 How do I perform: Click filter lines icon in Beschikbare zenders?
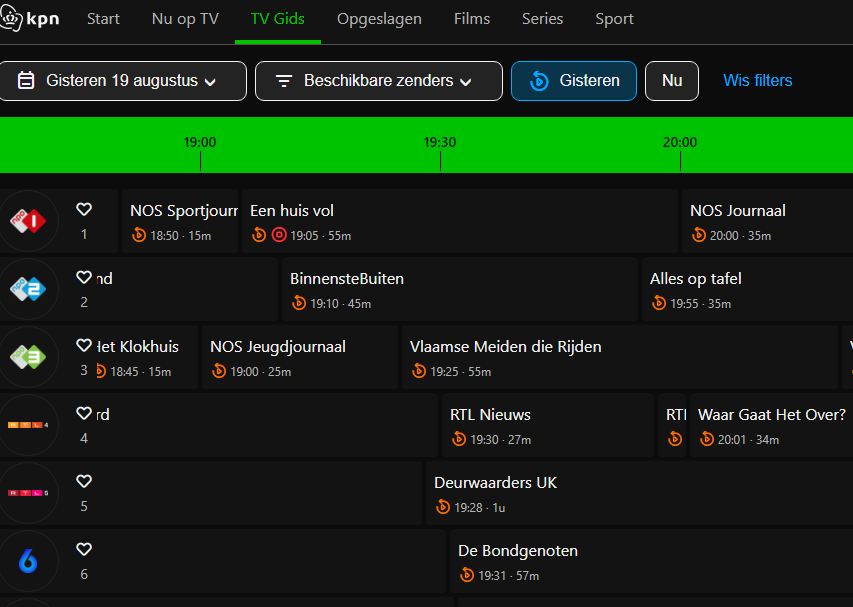(x=284, y=81)
